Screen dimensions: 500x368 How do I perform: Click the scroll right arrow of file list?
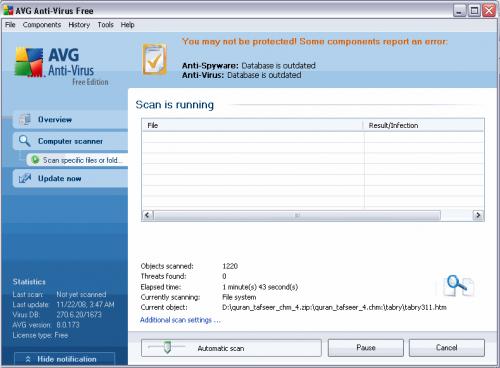click(478, 215)
